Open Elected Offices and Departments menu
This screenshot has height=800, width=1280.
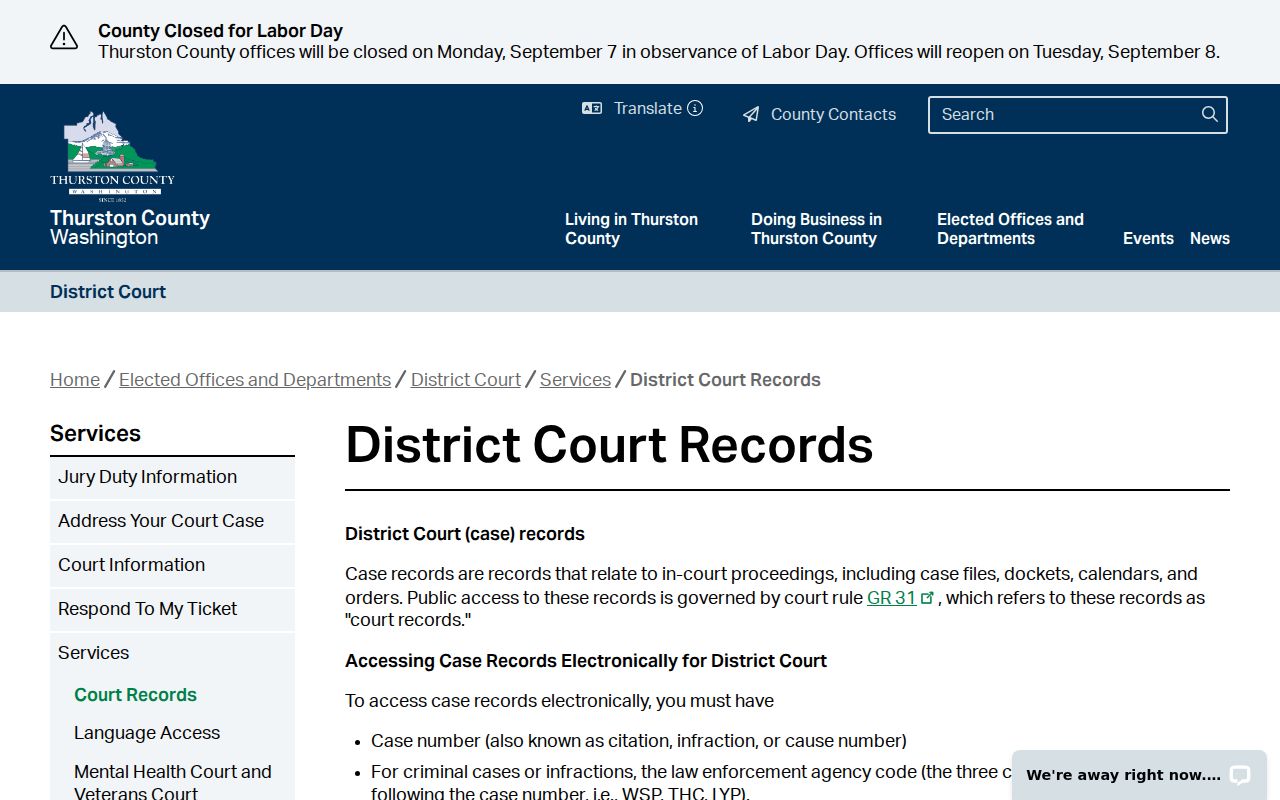tap(1010, 229)
